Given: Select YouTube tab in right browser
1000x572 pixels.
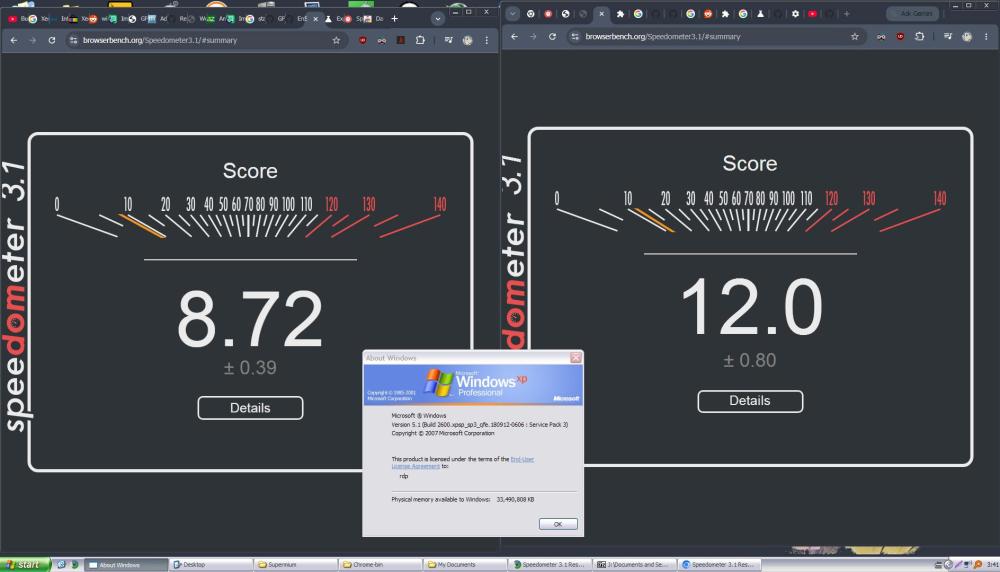Looking at the screenshot, I should [812, 13].
